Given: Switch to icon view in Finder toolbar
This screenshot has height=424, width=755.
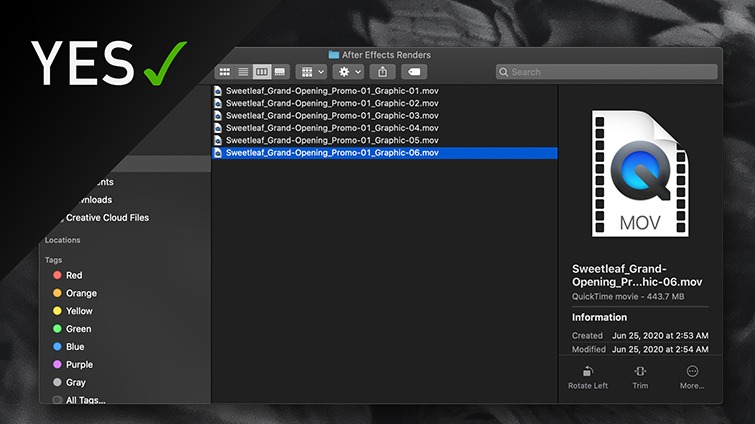Looking at the screenshot, I should pos(225,72).
